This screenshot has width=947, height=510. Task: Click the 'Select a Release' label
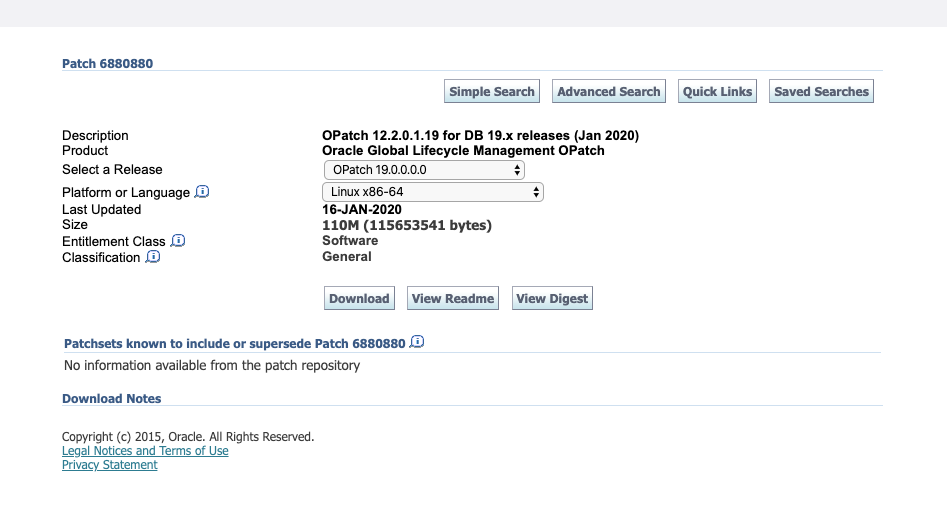coord(112,170)
